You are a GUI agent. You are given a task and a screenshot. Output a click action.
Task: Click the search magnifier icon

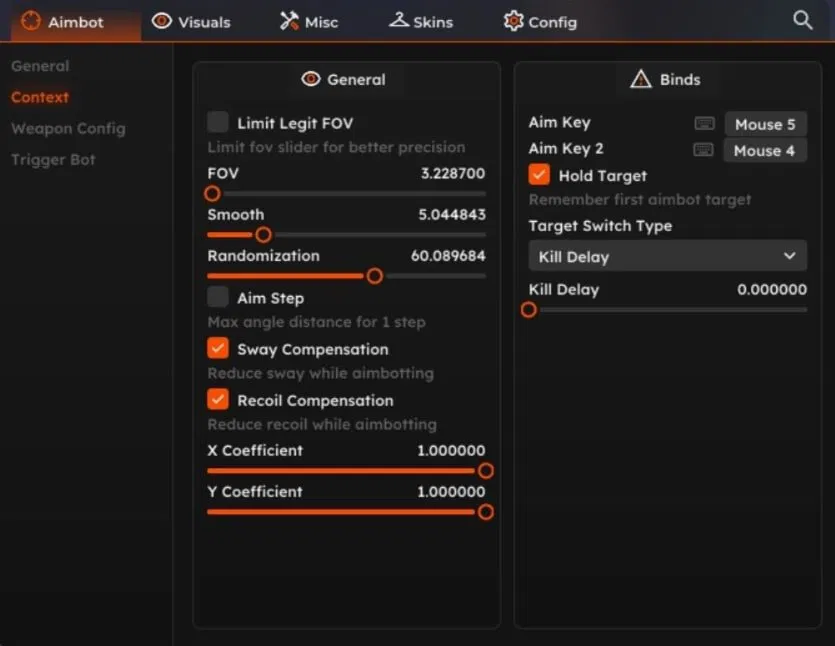click(800, 19)
